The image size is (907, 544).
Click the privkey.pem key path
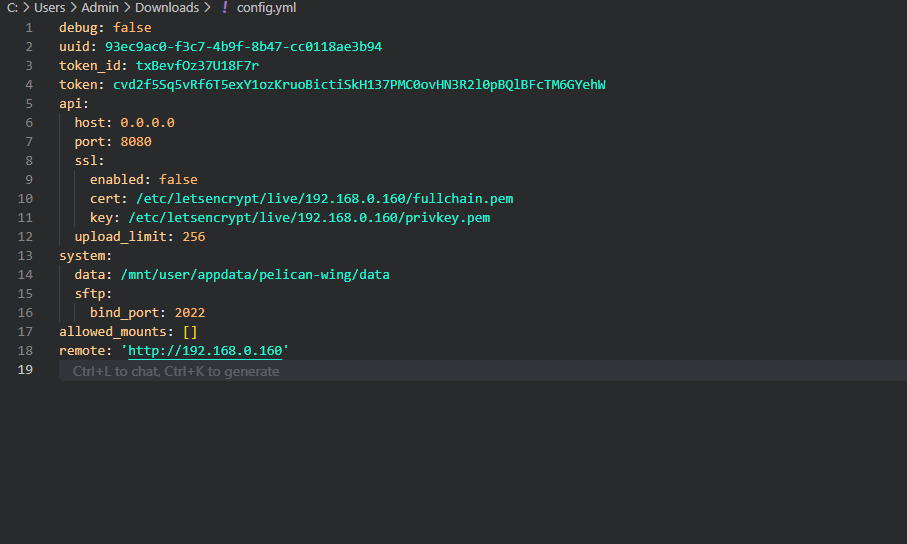(x=309, y=218)
